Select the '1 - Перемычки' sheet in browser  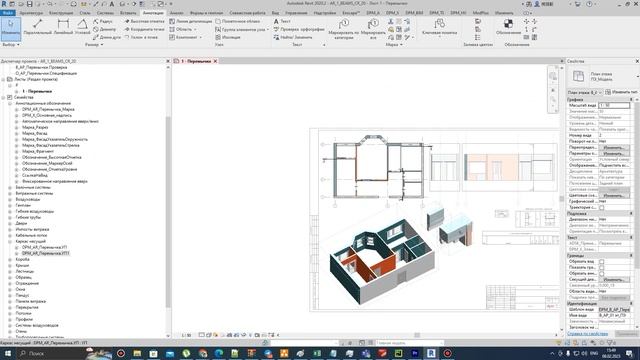click(37, 91)
